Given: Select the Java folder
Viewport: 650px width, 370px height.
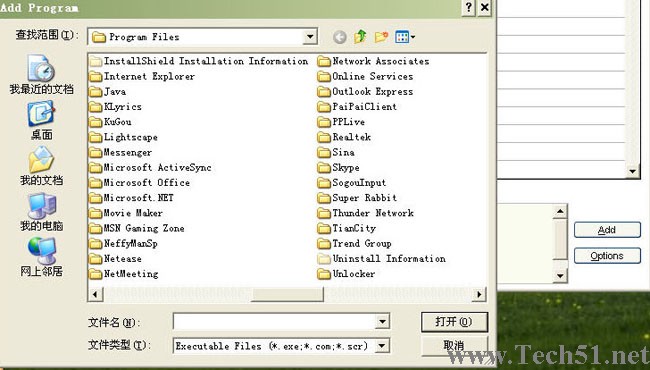Looking at the screenshot, I should (108, 92).
